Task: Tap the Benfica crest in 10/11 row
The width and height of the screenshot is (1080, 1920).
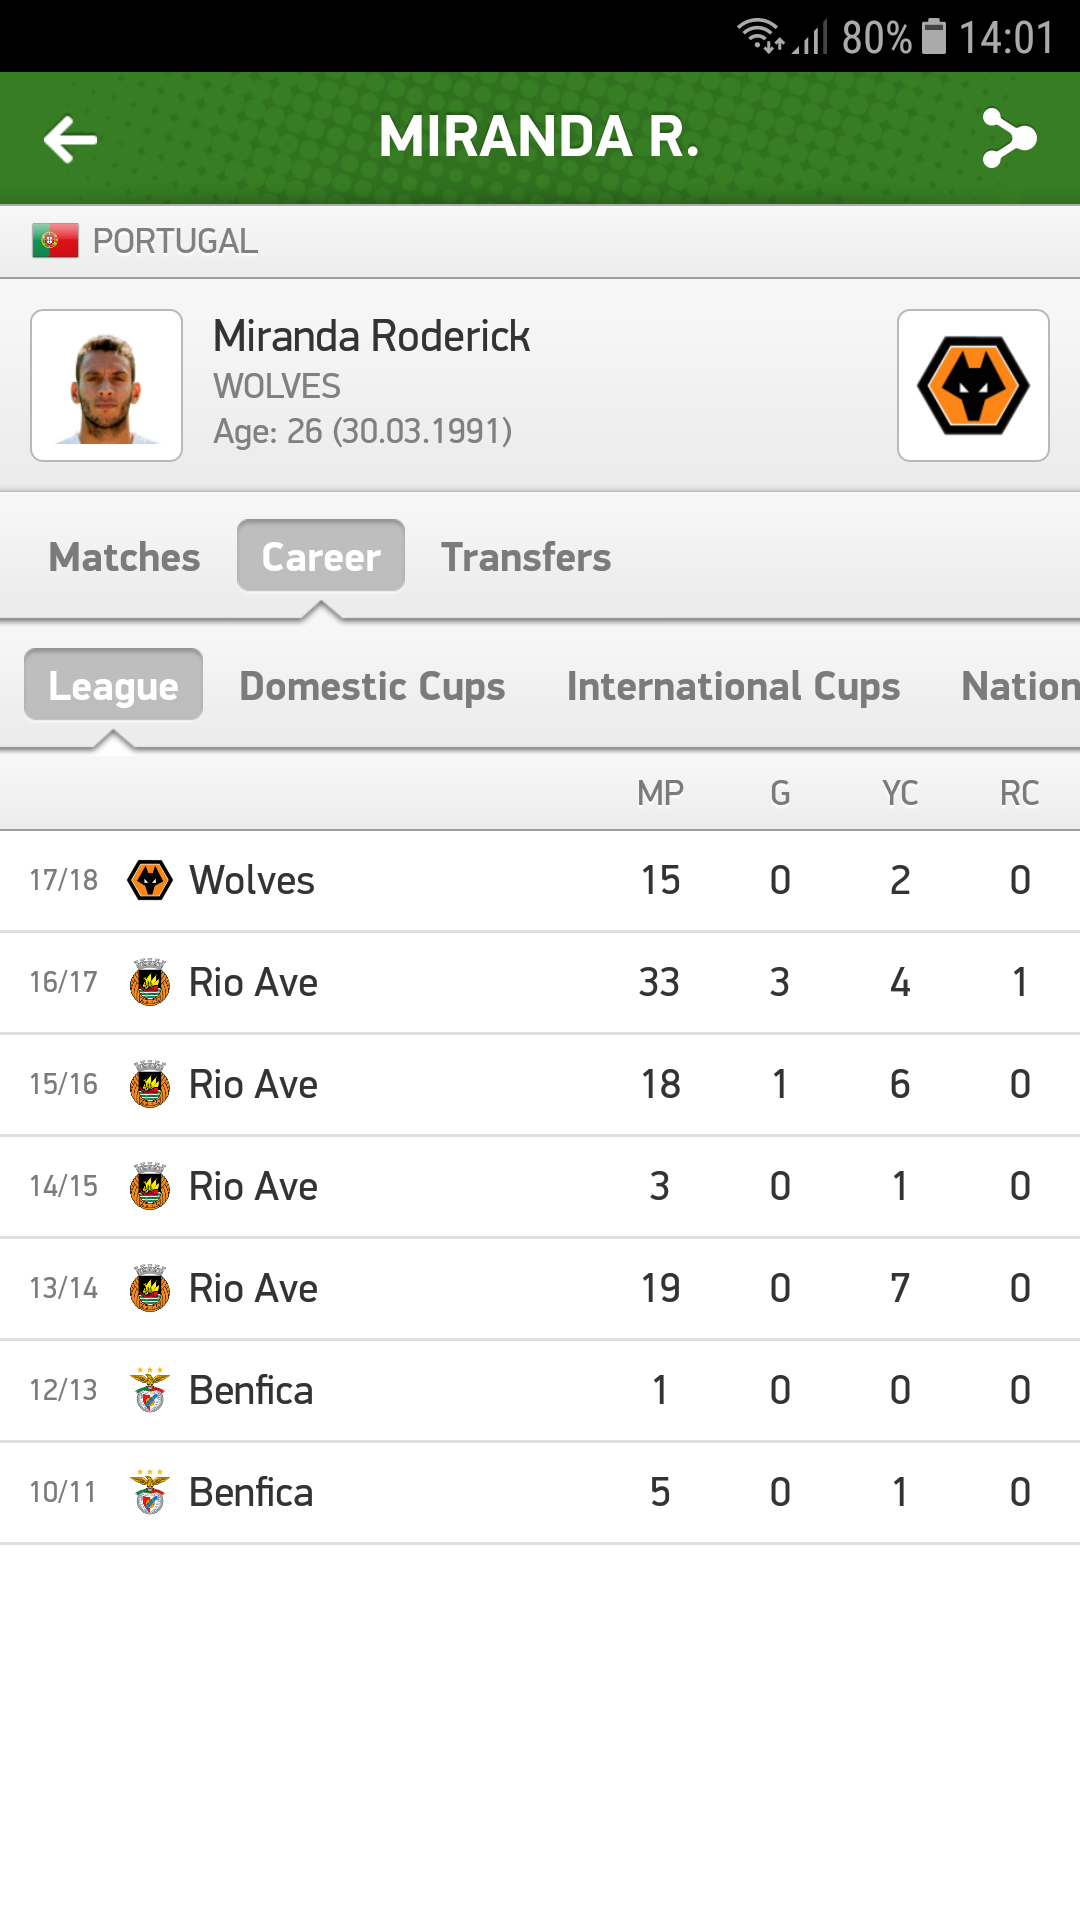Action: point(150,1493)
